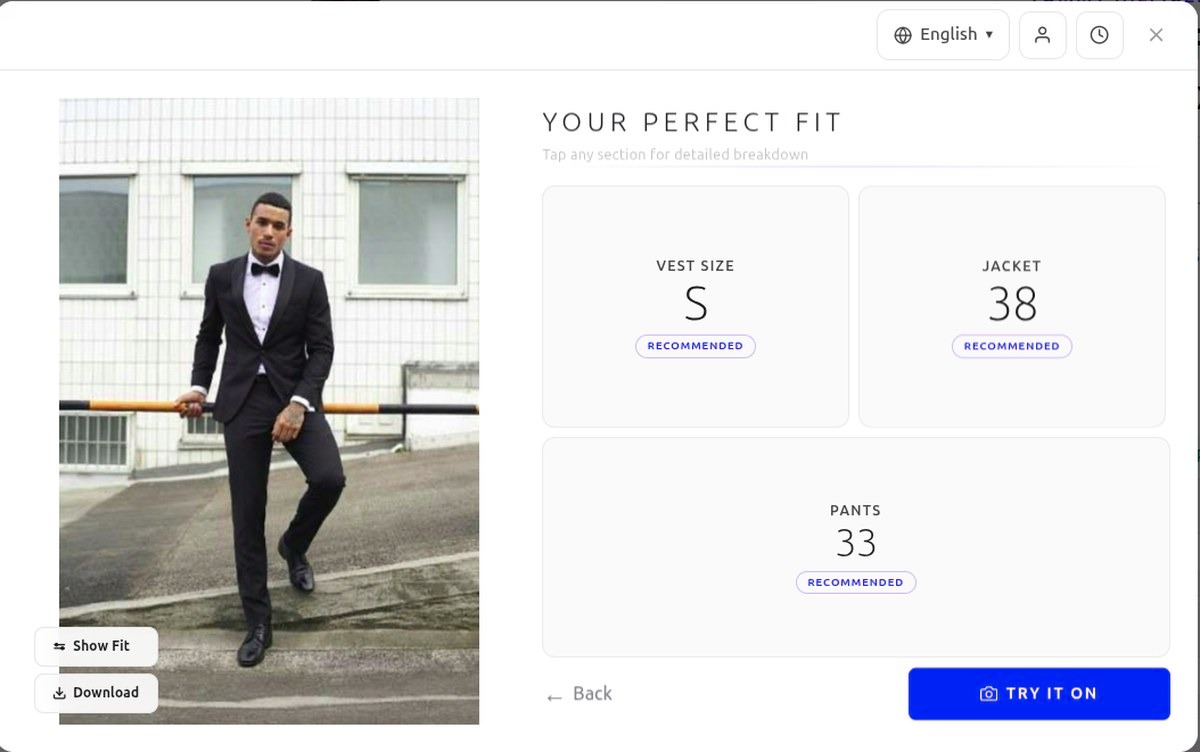Click the Recommended badge under Vest Size

(695, 346)
